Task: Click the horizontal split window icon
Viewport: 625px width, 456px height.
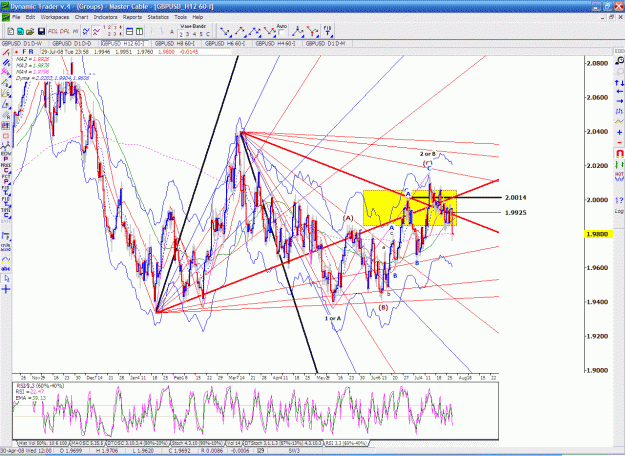Action: point(130,31)
